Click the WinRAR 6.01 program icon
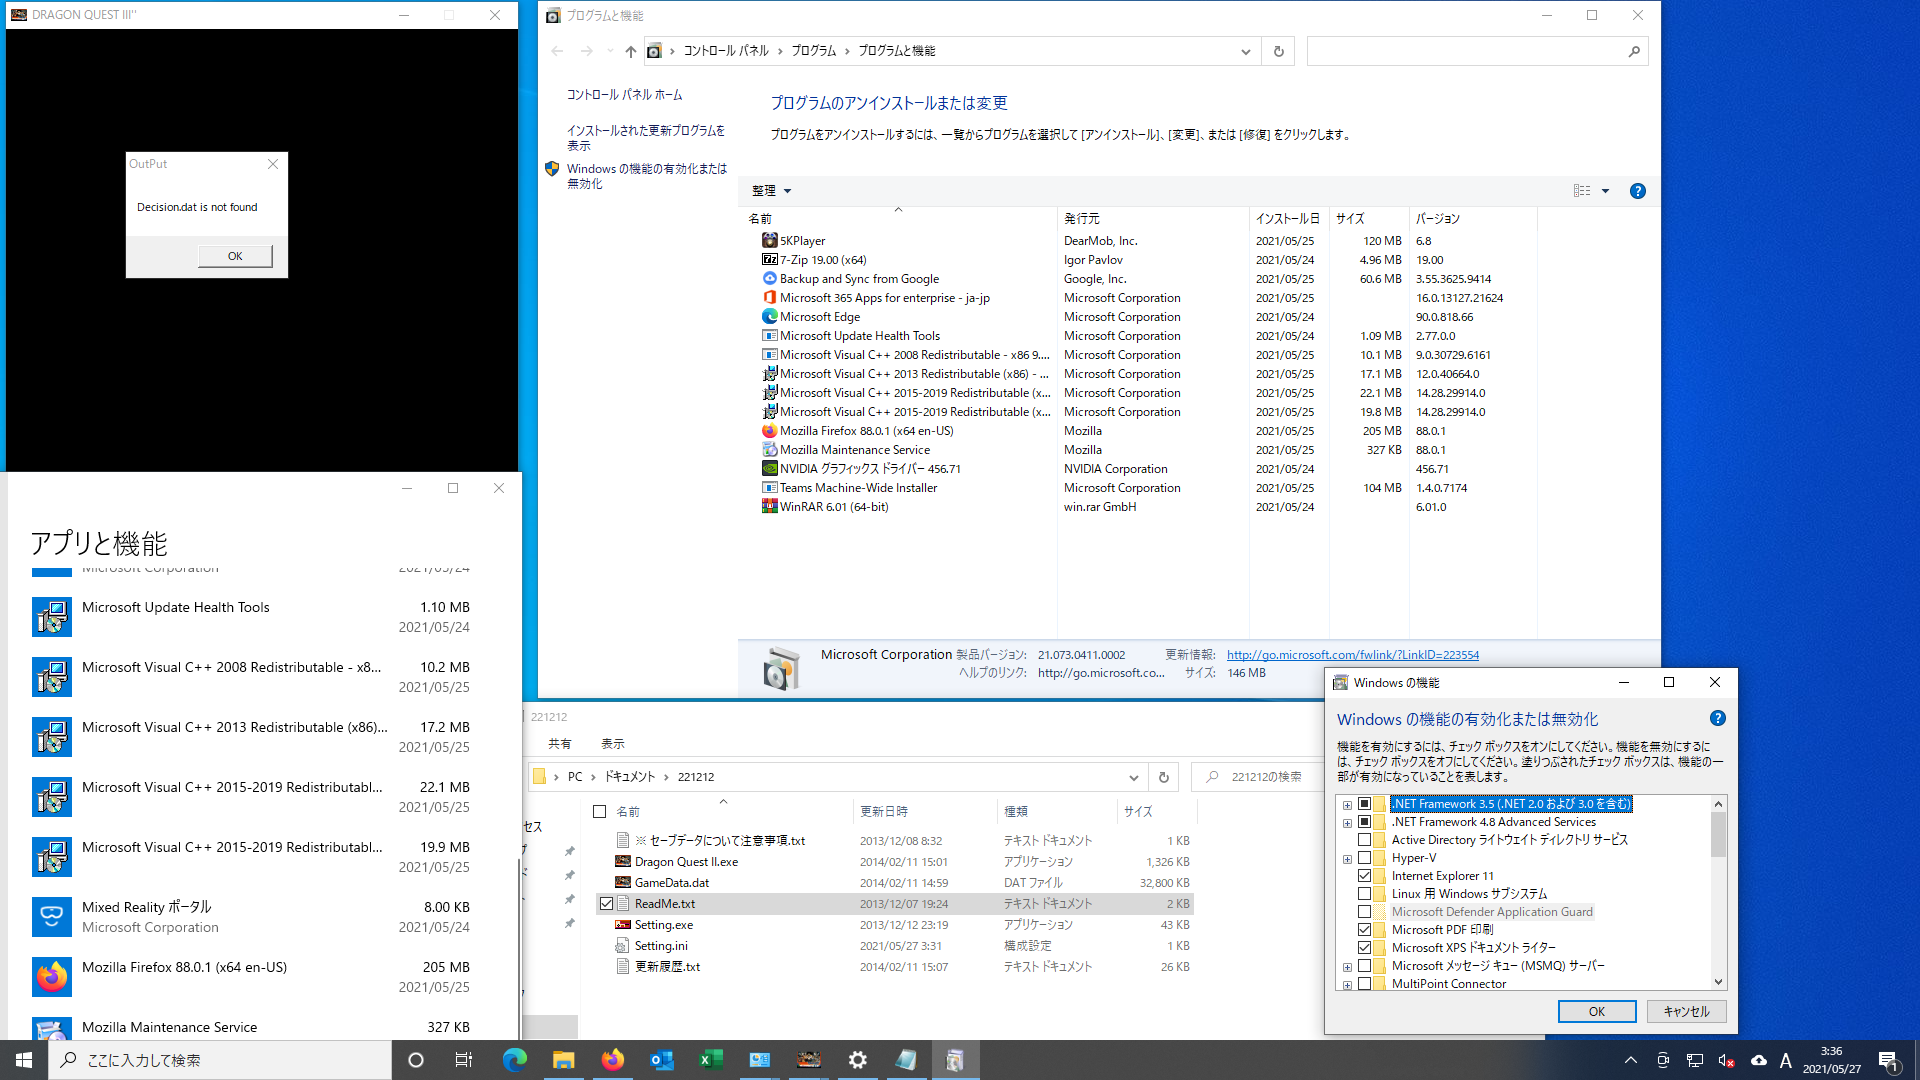This screenshot has height=1080, width=1920. pos(769,507)
